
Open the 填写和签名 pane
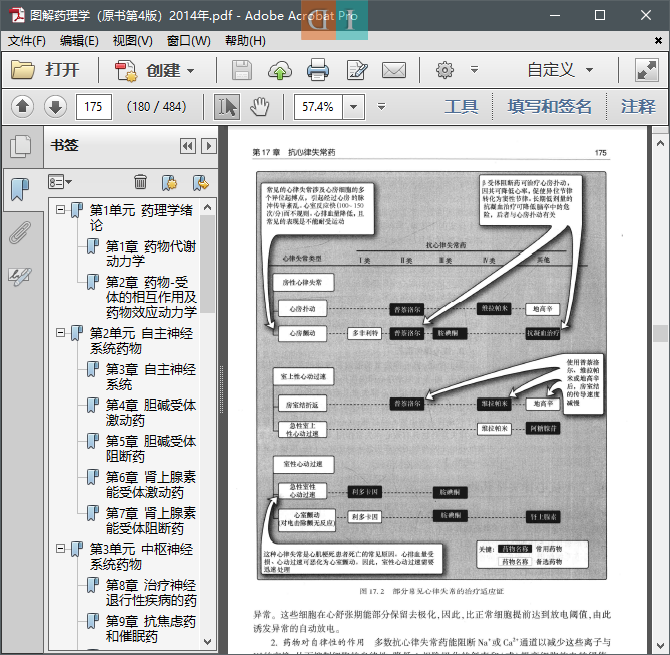tap(550, 106)
